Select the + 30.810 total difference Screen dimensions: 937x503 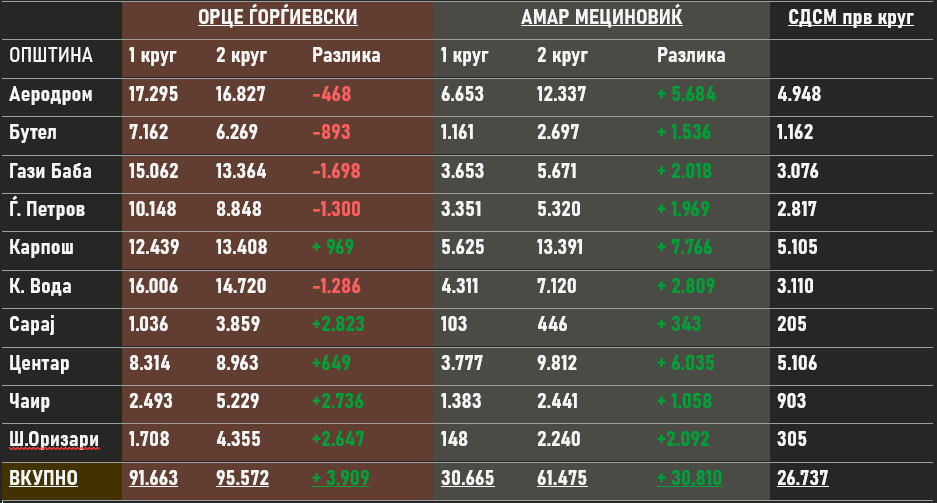click(690, 478)
